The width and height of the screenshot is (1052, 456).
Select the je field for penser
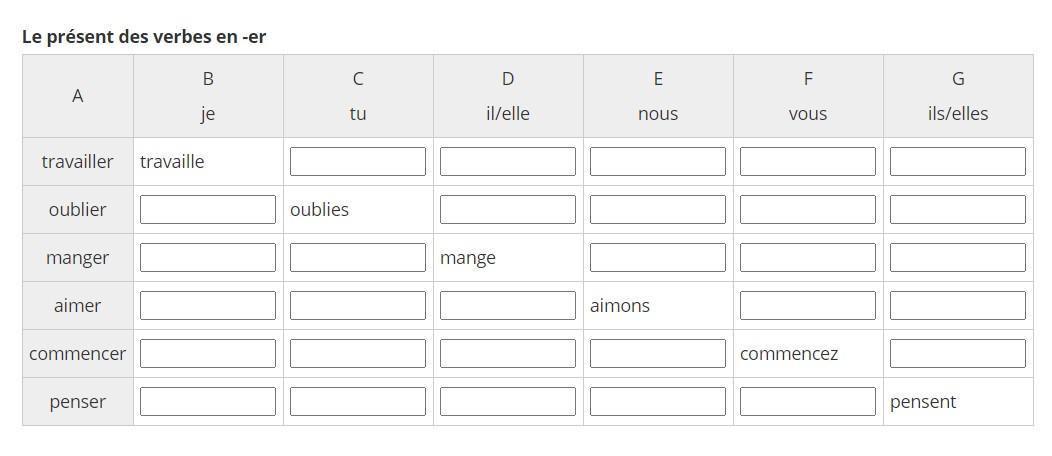pos(208,402)
